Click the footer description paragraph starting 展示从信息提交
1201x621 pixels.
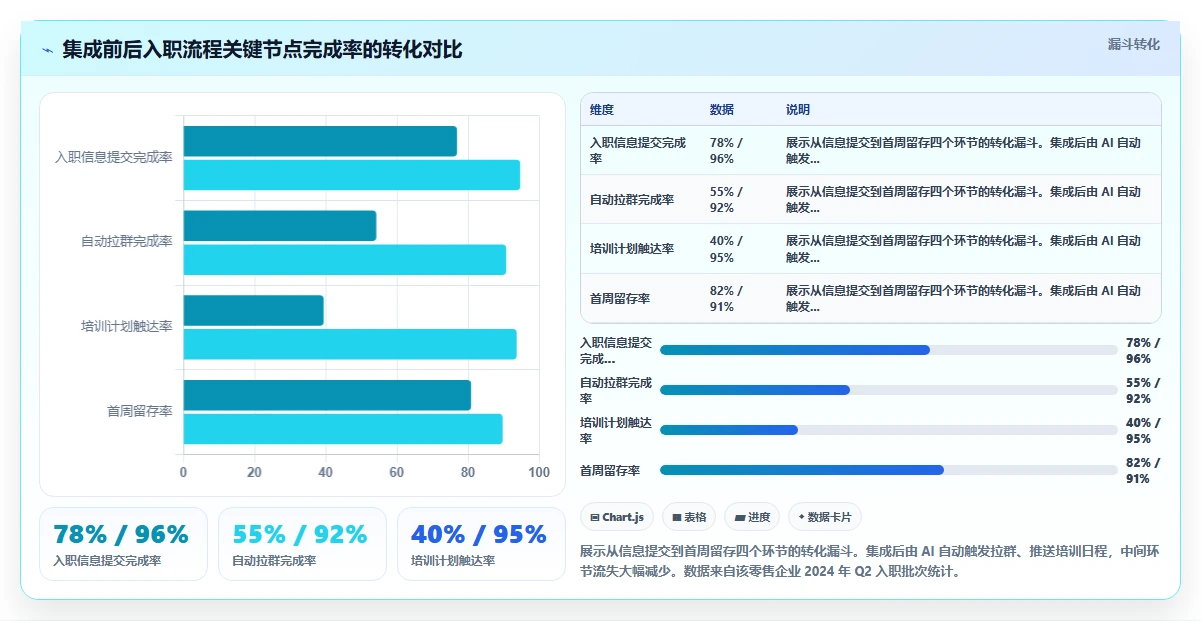pyautogui.click(x=869, y=561)
